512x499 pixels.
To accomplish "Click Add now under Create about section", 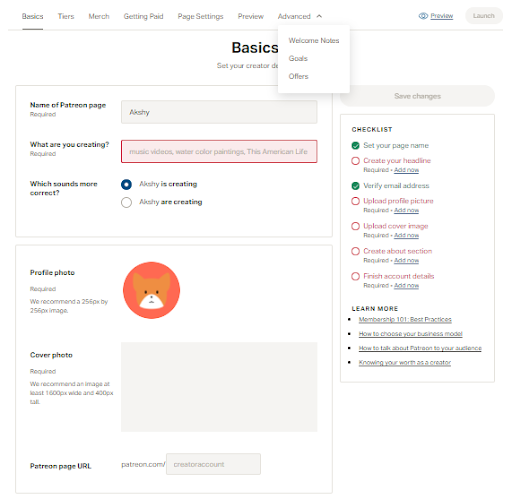I will 406,260.
